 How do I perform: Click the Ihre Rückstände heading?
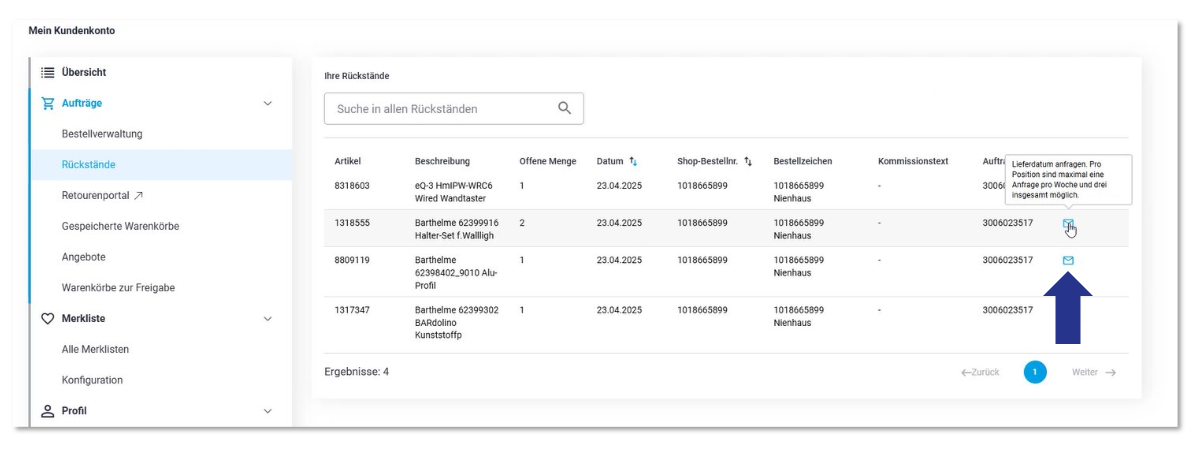[357, 76]
